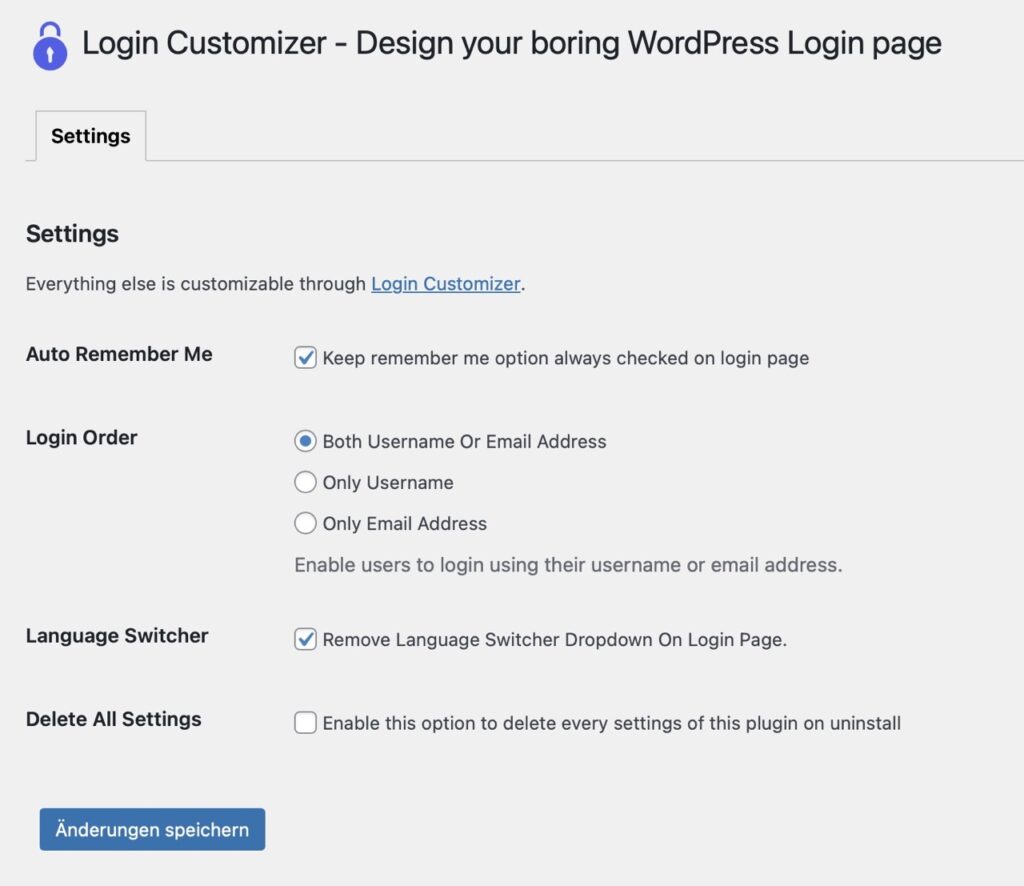Viewport: 1024px width, 886px height.
Task: Click the Enable users to login description text
Action: tap(568, 565)
